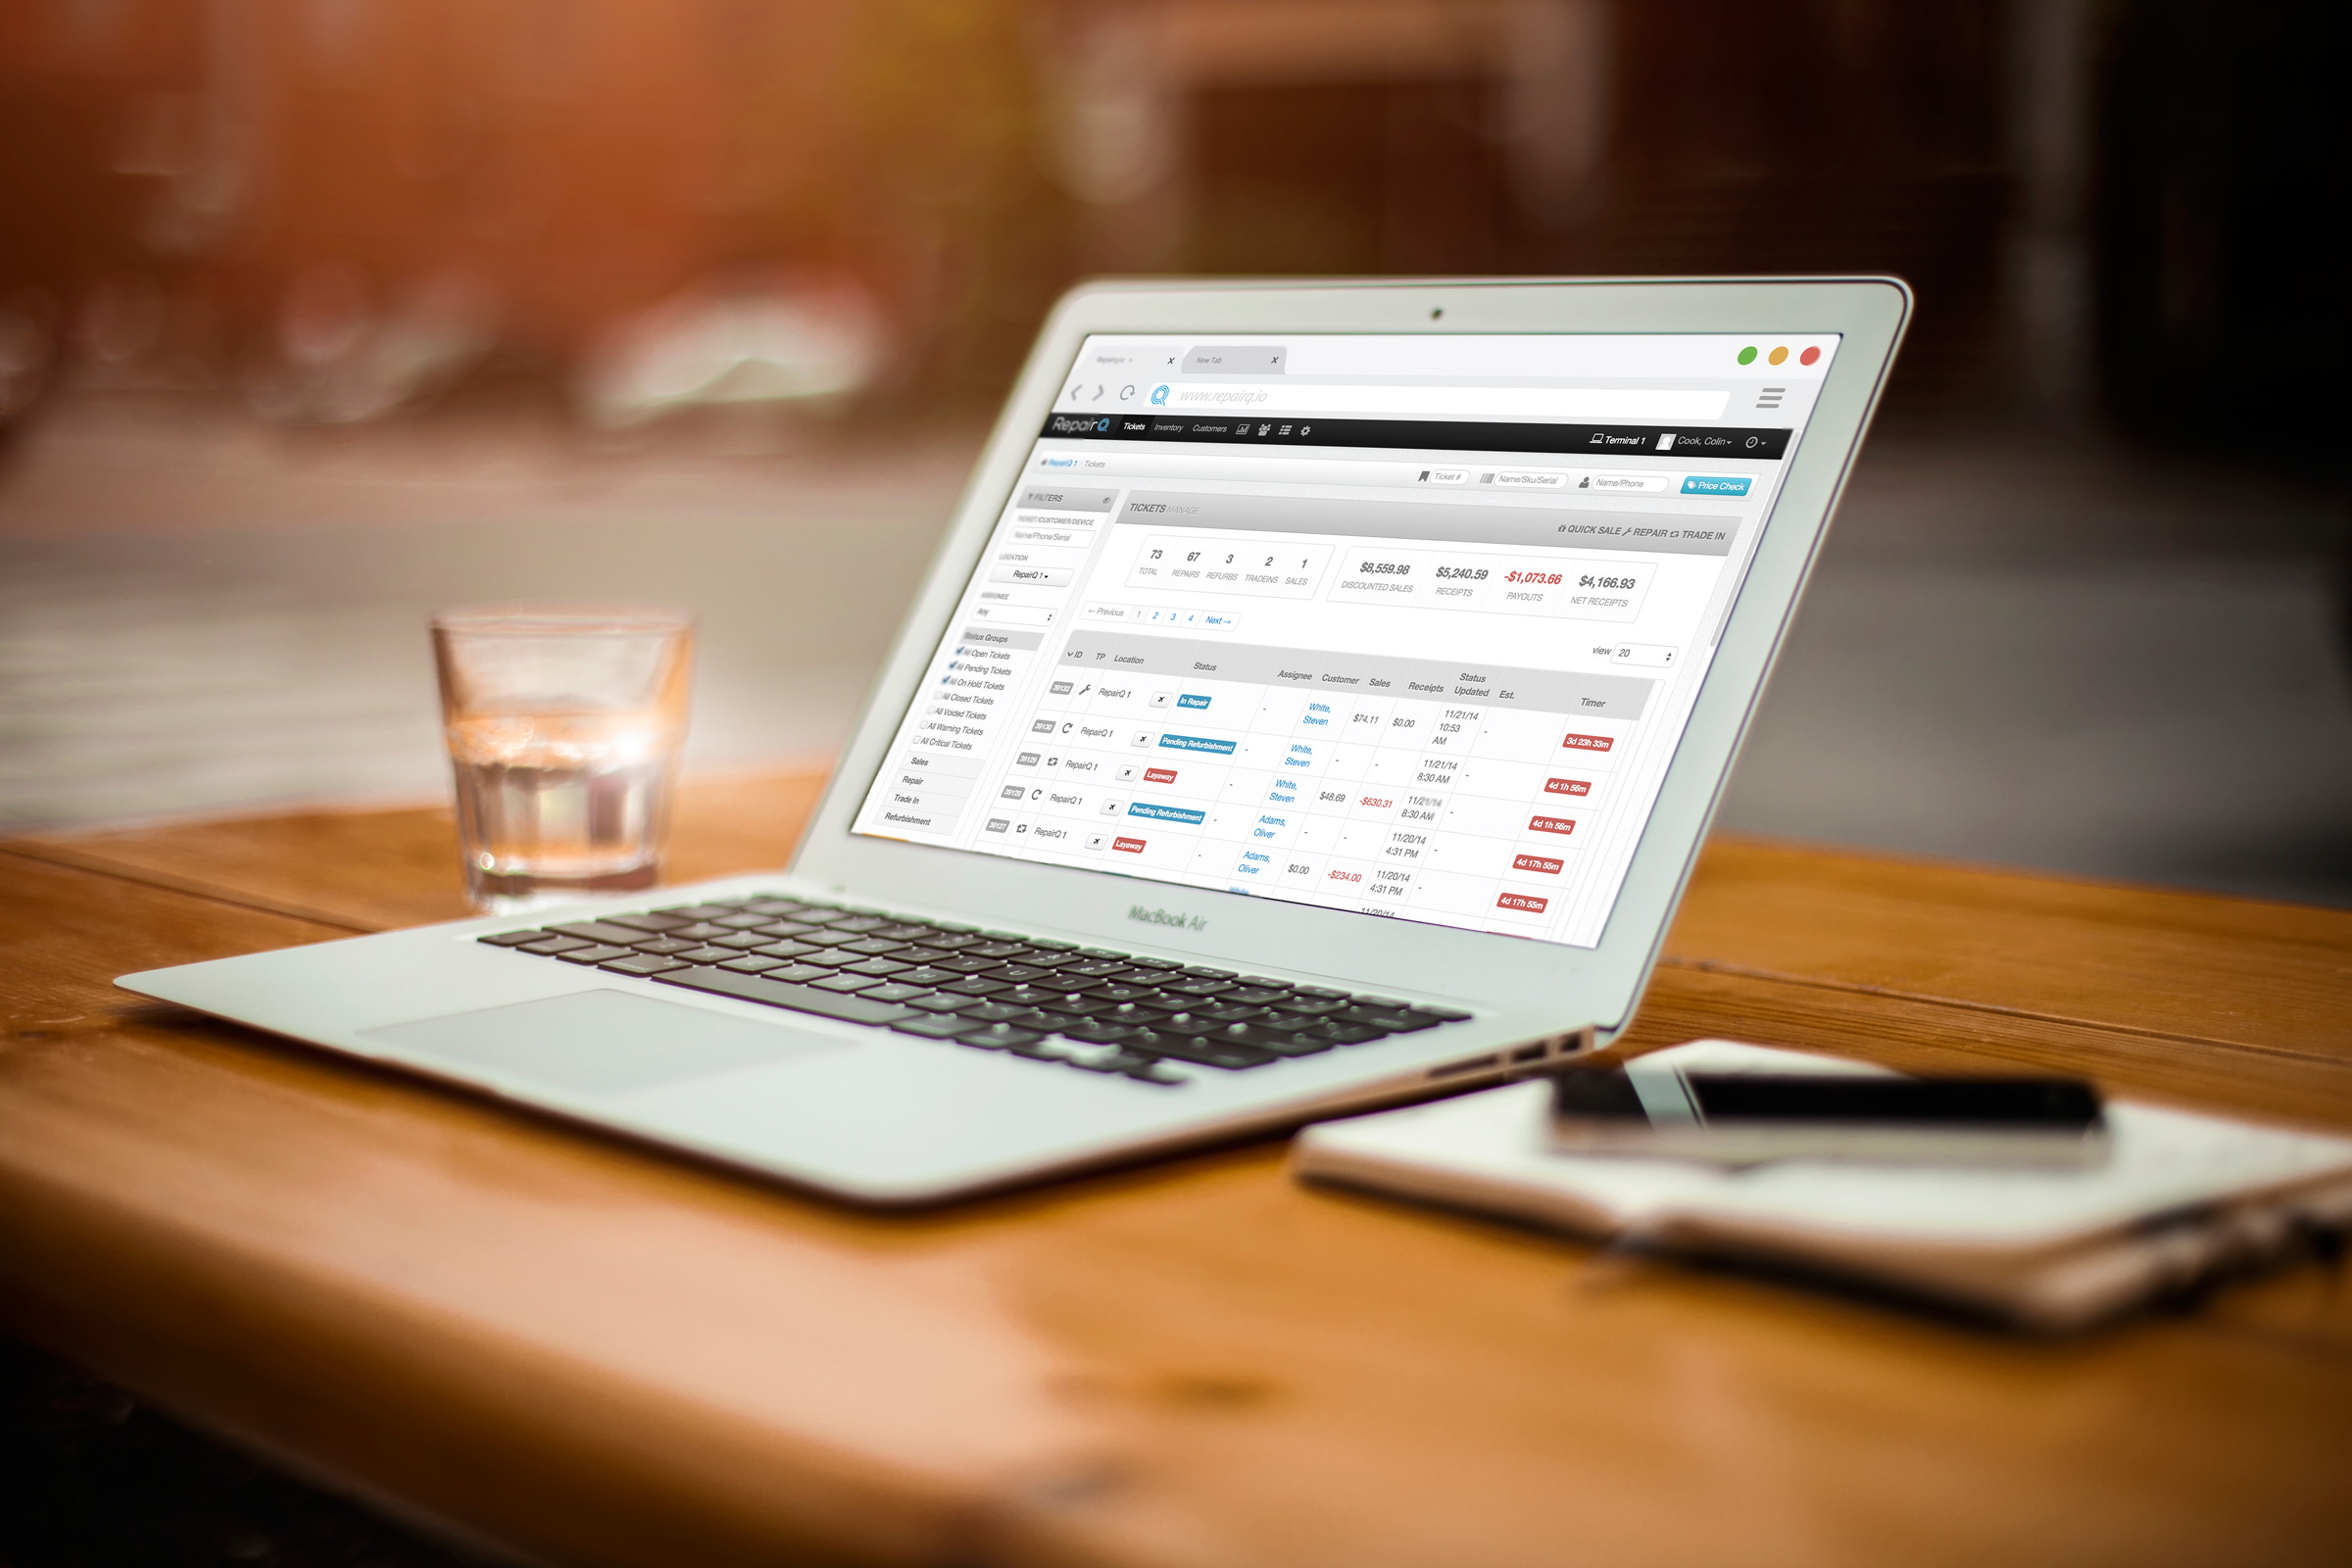The width and height of the screenshot is (2352, 1568).
Task: Click the settings gear icon in toolbar
Action: coord(1334,434)
